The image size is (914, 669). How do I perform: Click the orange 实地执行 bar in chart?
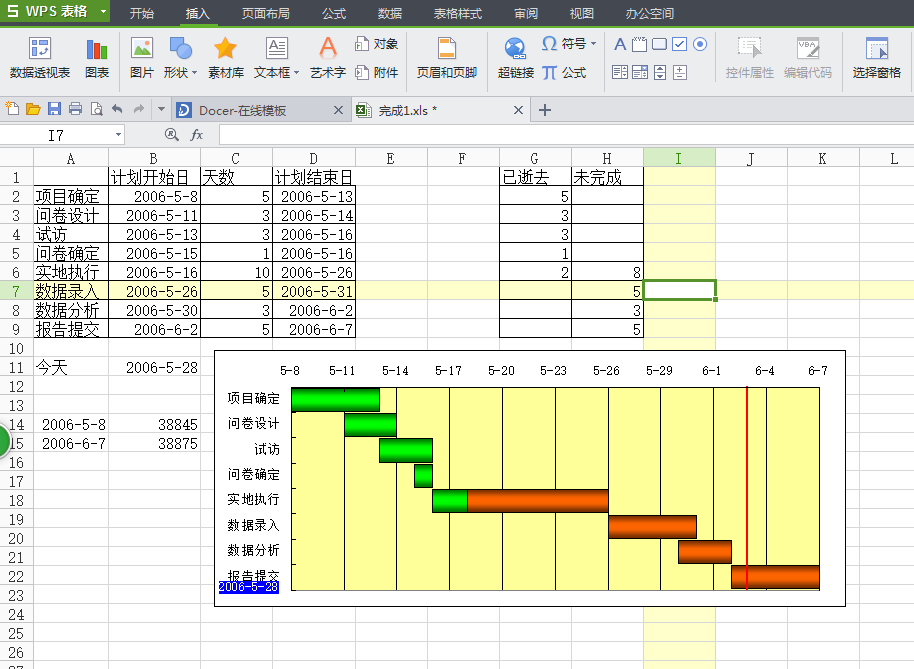tap(537, 500)
